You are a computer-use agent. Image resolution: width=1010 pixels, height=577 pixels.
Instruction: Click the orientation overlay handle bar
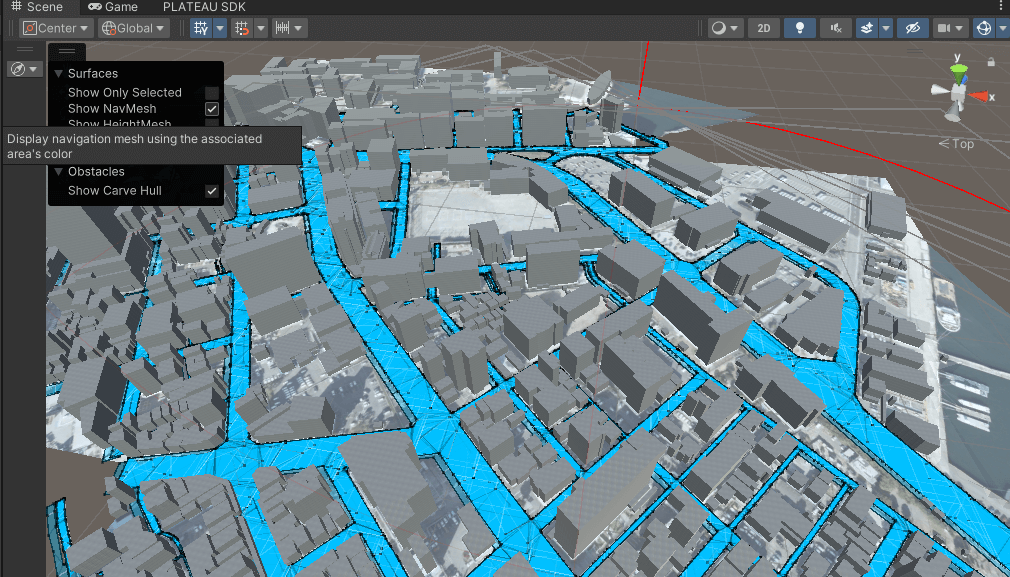click(914, 50)
